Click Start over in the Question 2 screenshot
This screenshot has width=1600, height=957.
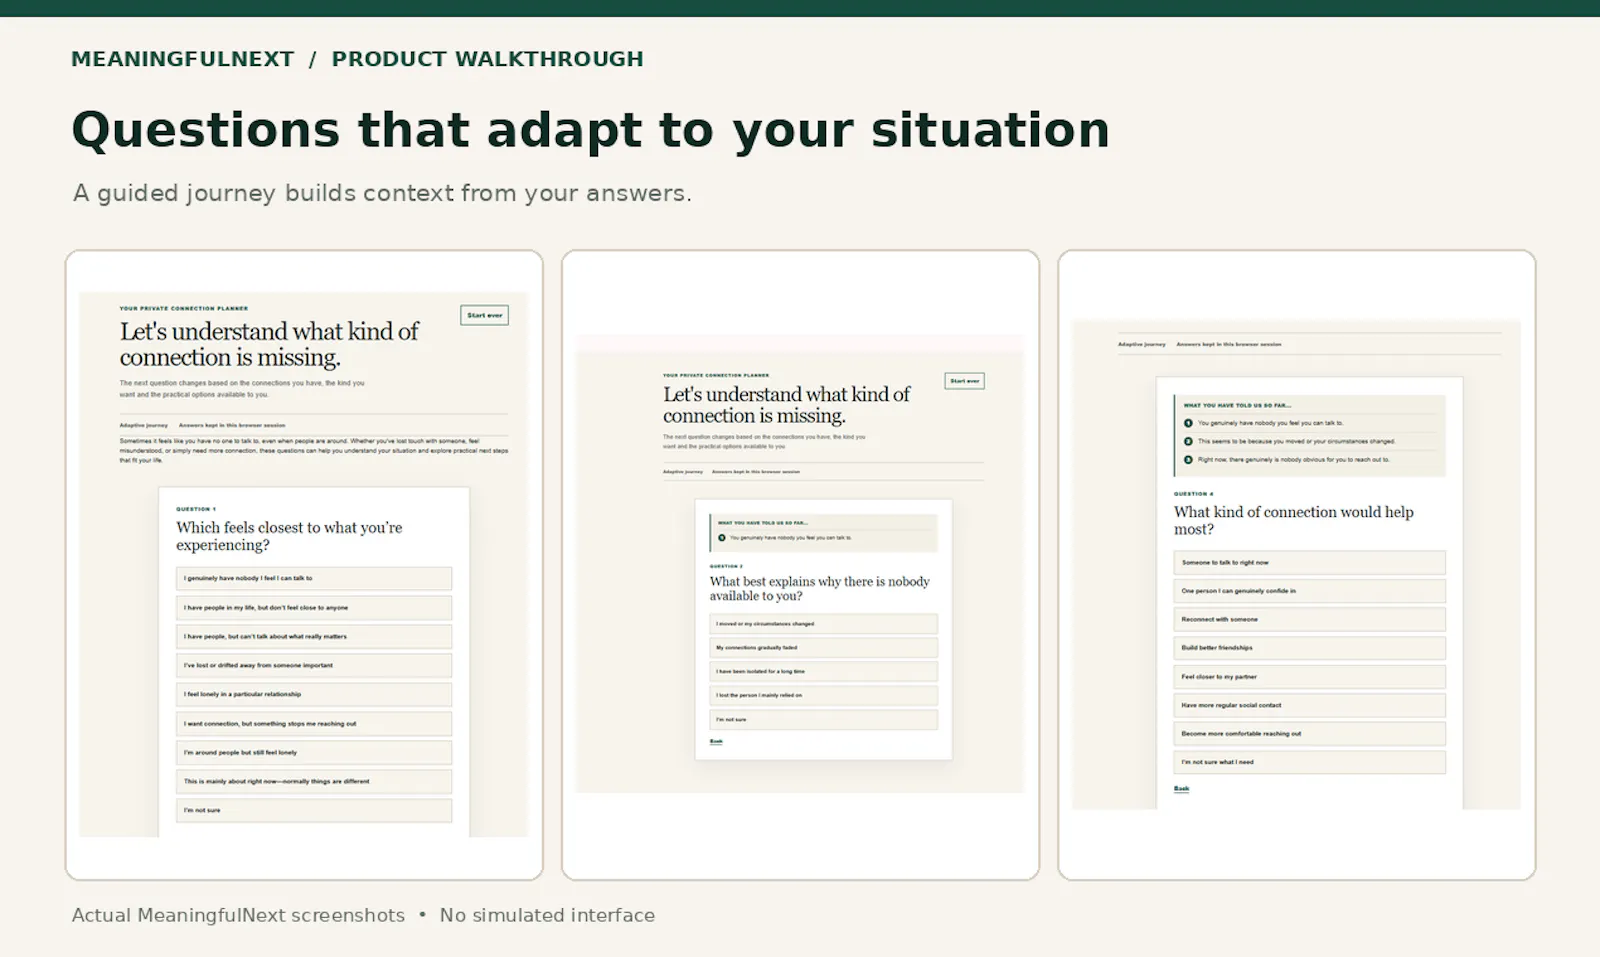[x=965, y=381]
